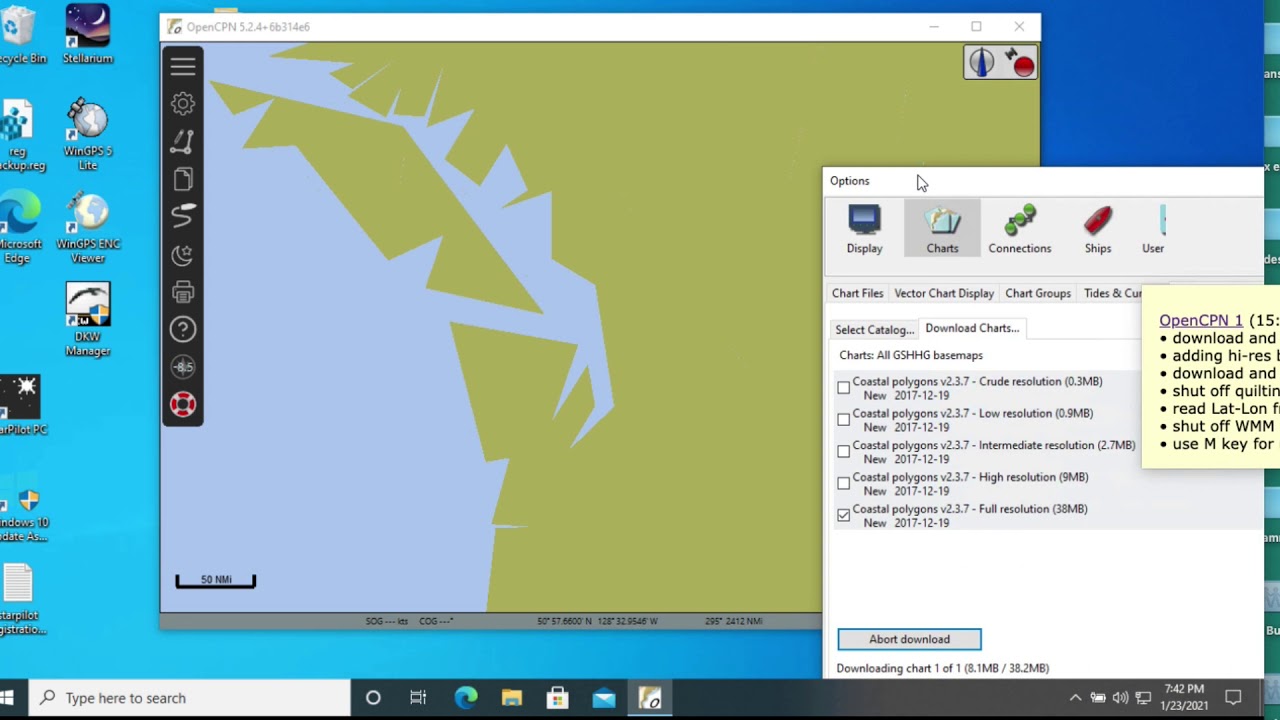Open the Connections options section
The width and height of the screenshot is (1280, 720).
point(1019,230)
